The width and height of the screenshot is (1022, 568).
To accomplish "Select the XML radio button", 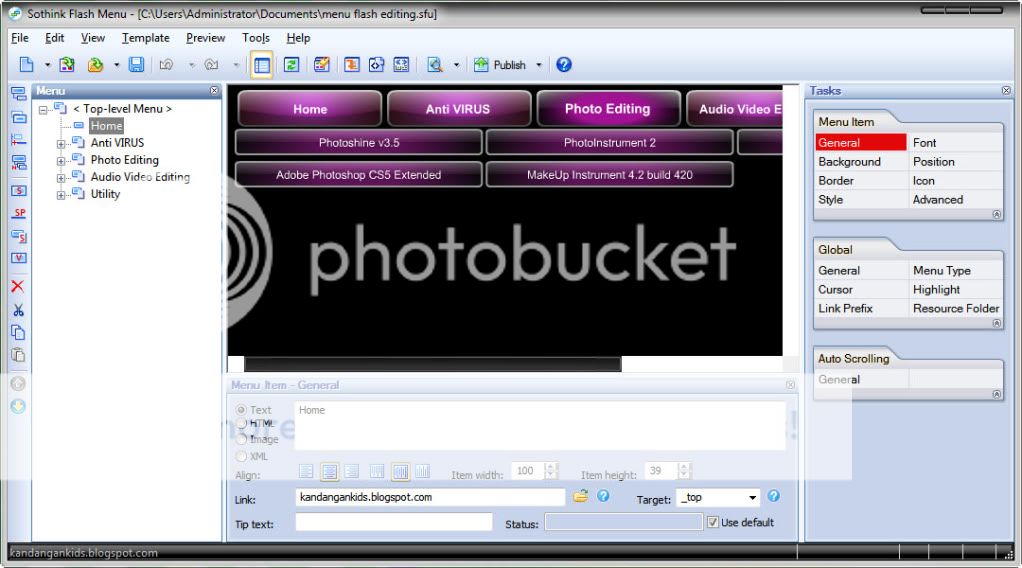I will pyautogui.click(x=241, y=456).
